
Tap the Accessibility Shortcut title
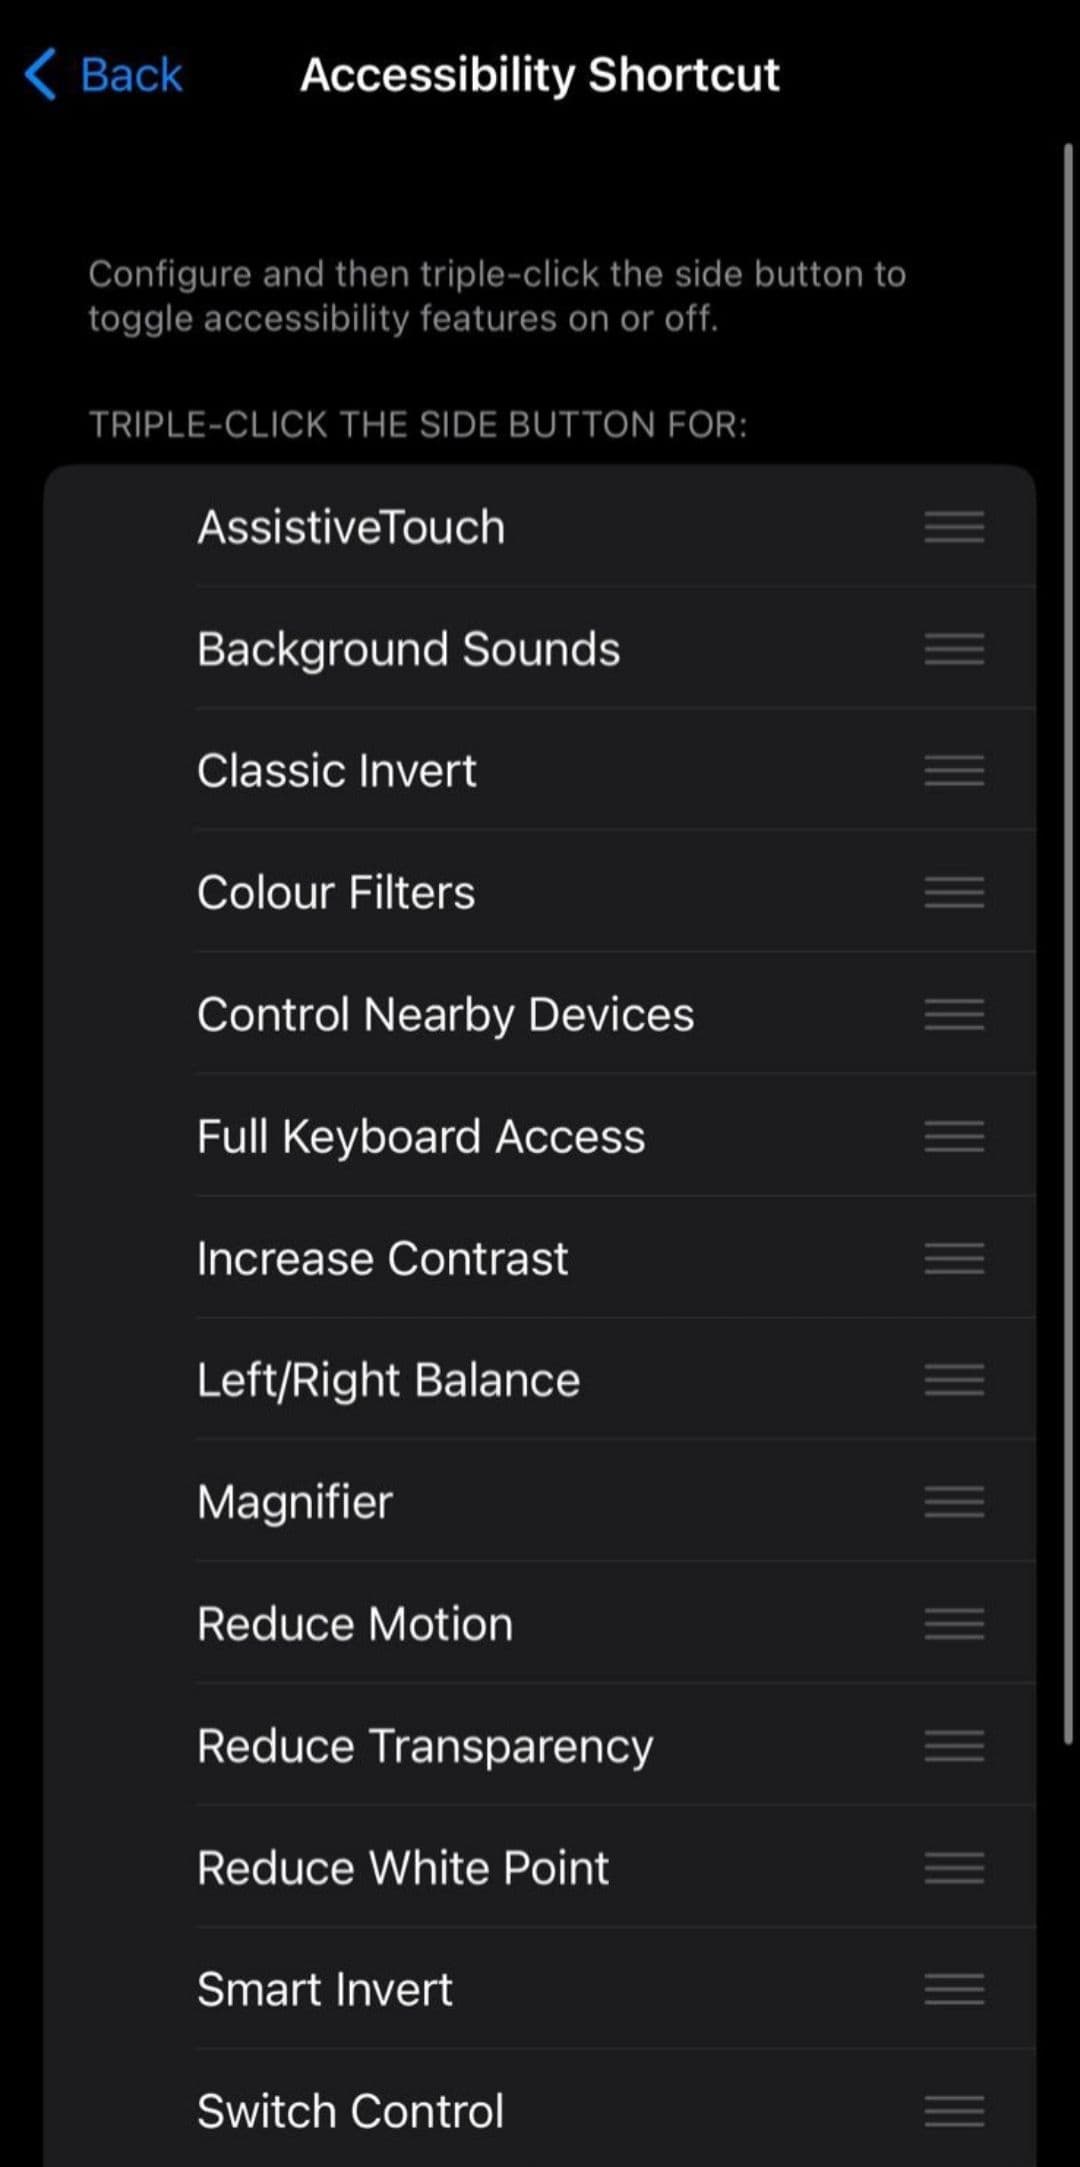click(540, 75)
